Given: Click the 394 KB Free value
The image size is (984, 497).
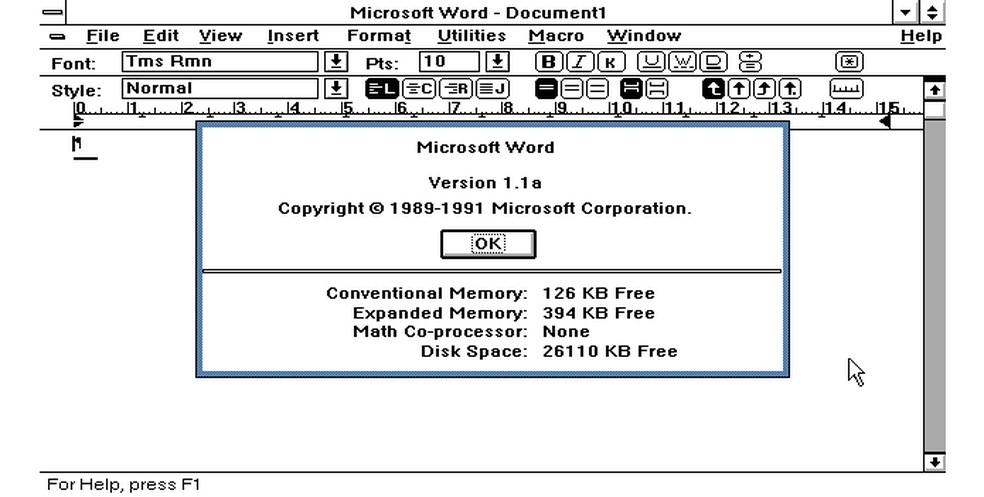Looking at the screenshot, I should [598, 313].
